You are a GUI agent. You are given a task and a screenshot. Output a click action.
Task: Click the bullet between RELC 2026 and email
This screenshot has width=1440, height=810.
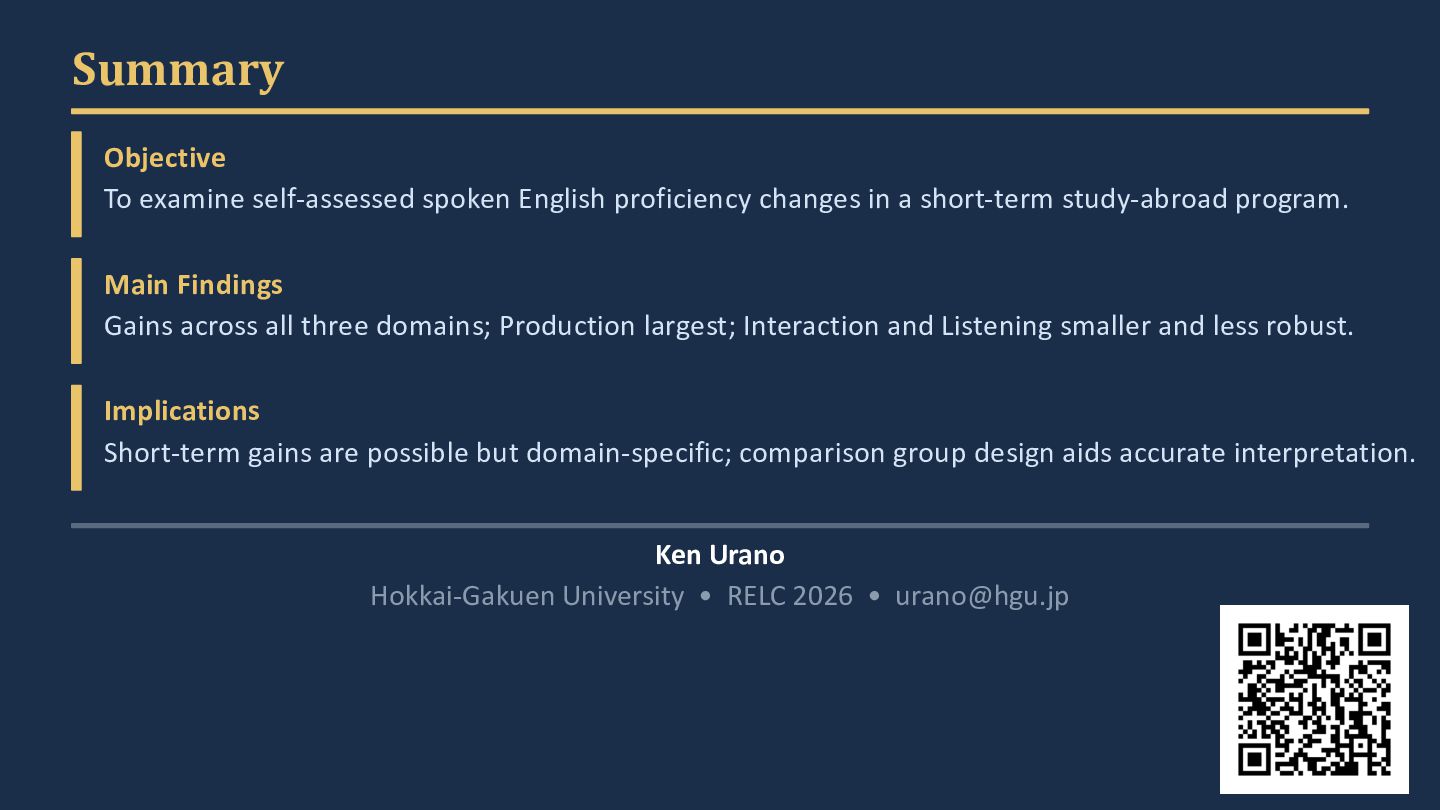tap(875, 597)
